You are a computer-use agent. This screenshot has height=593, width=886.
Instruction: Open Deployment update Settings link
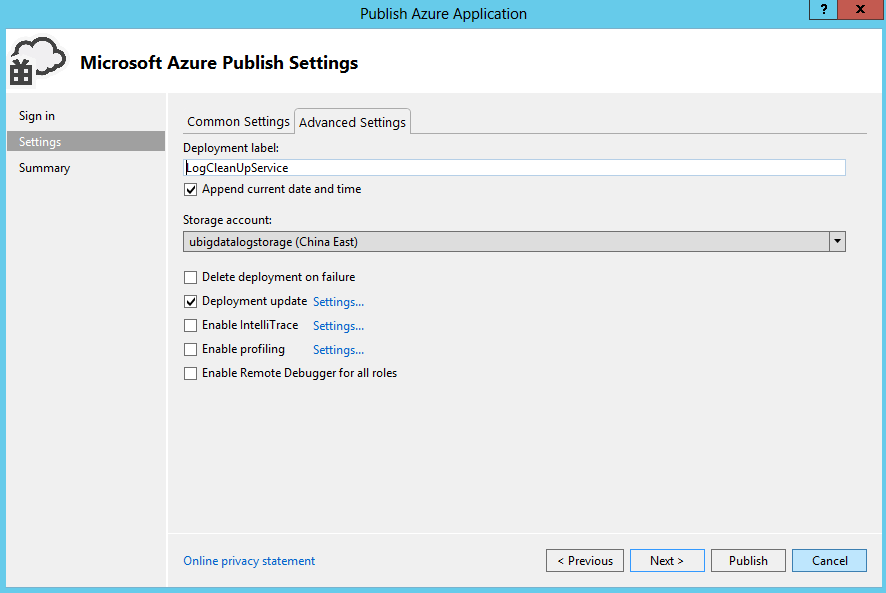pyautogui.click(x=338, y=302)
